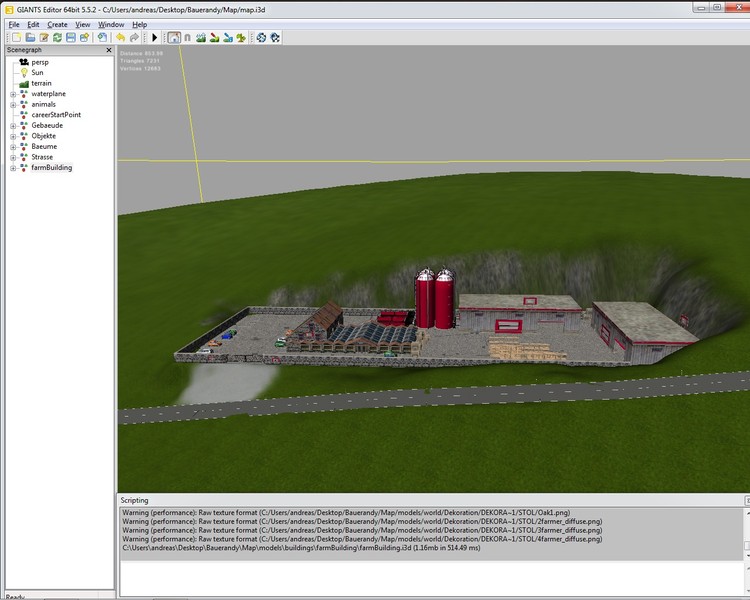Select the farmBuilding node

(52, 167)
